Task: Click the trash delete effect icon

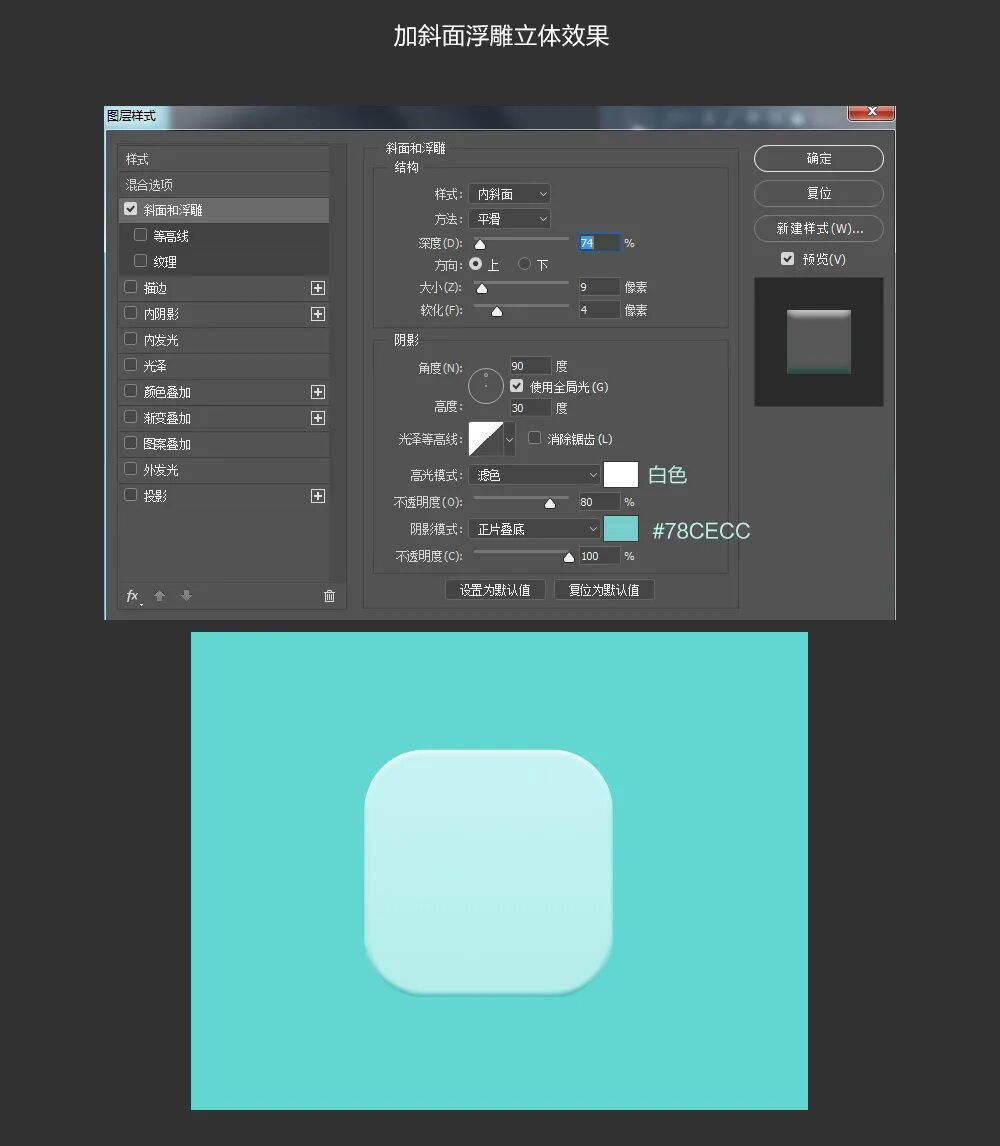Action: (x=329, y=596)
